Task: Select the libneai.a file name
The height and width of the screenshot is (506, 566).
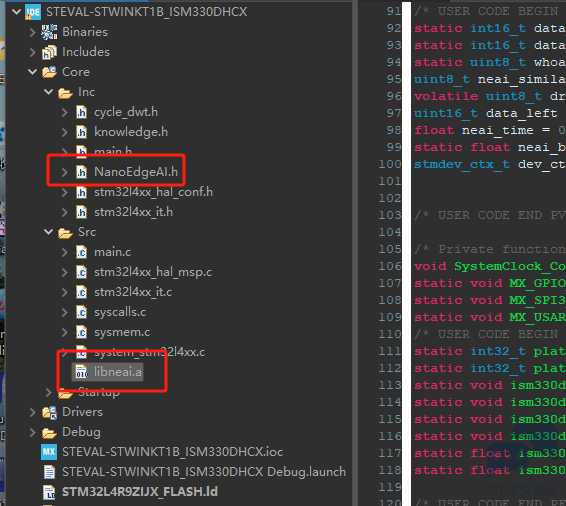Action: (x=118, y=372)
